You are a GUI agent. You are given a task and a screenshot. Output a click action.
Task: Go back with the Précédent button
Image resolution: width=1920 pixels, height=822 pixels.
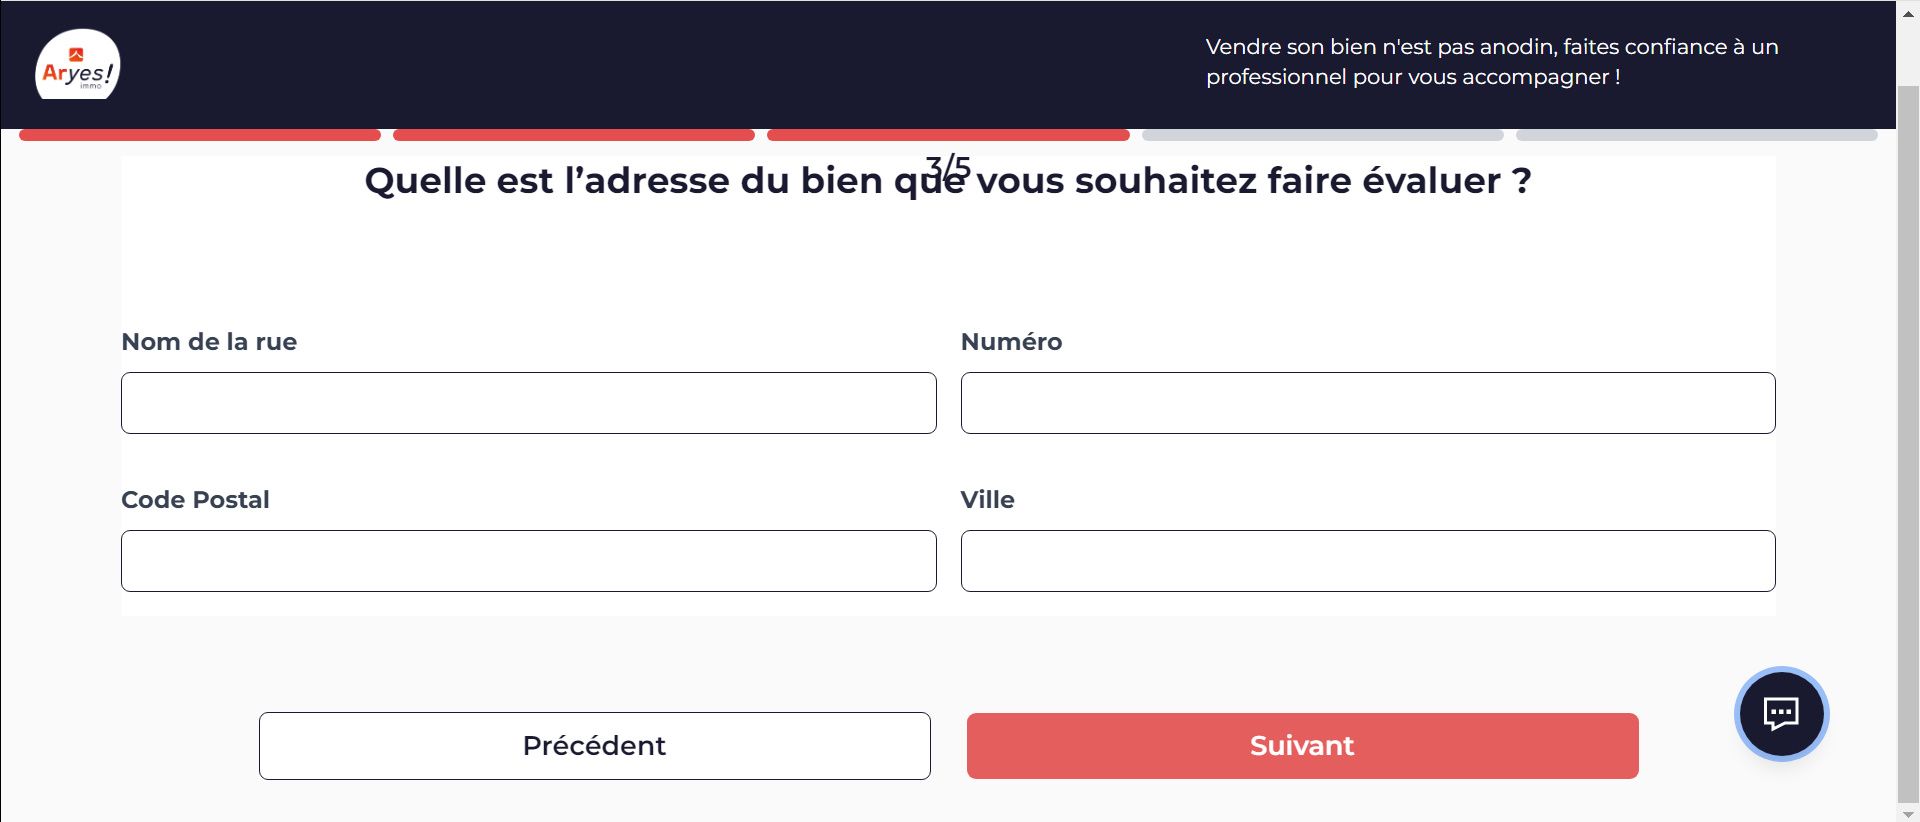click(x=594, y=746)
